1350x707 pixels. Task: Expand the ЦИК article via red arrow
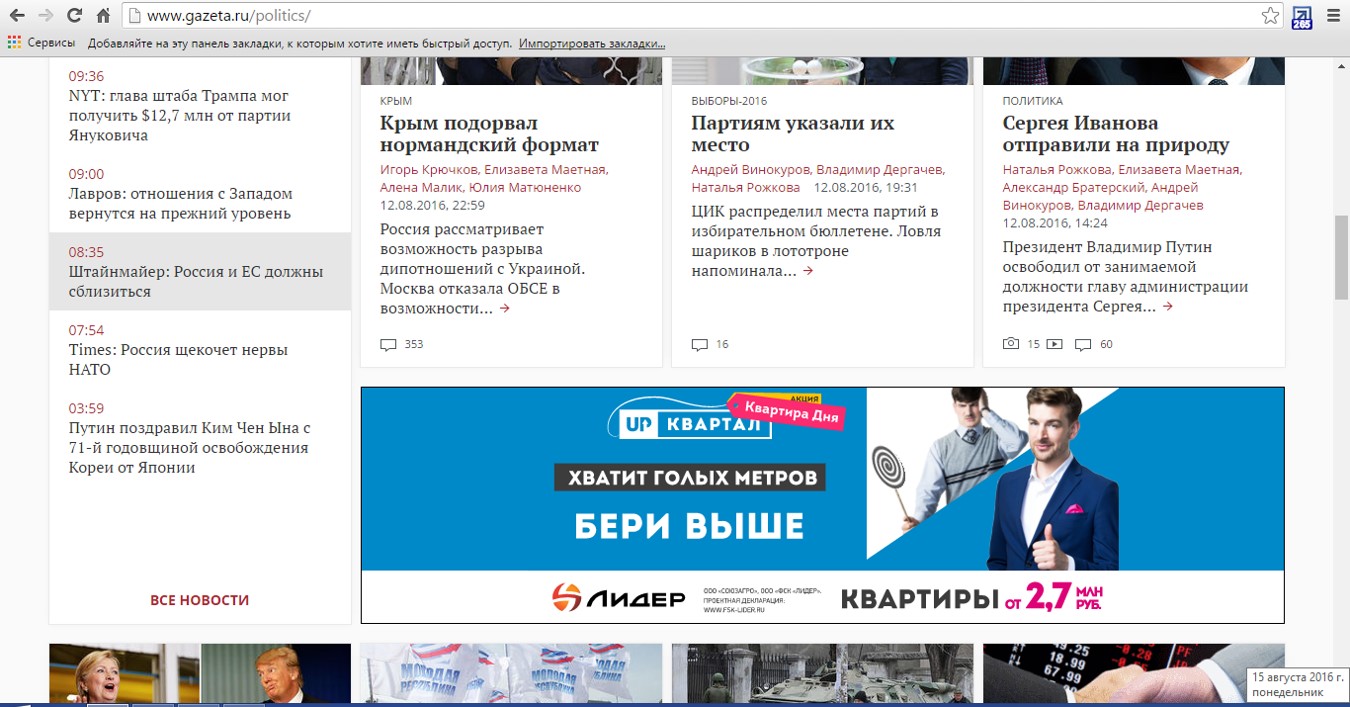[808, 271]
